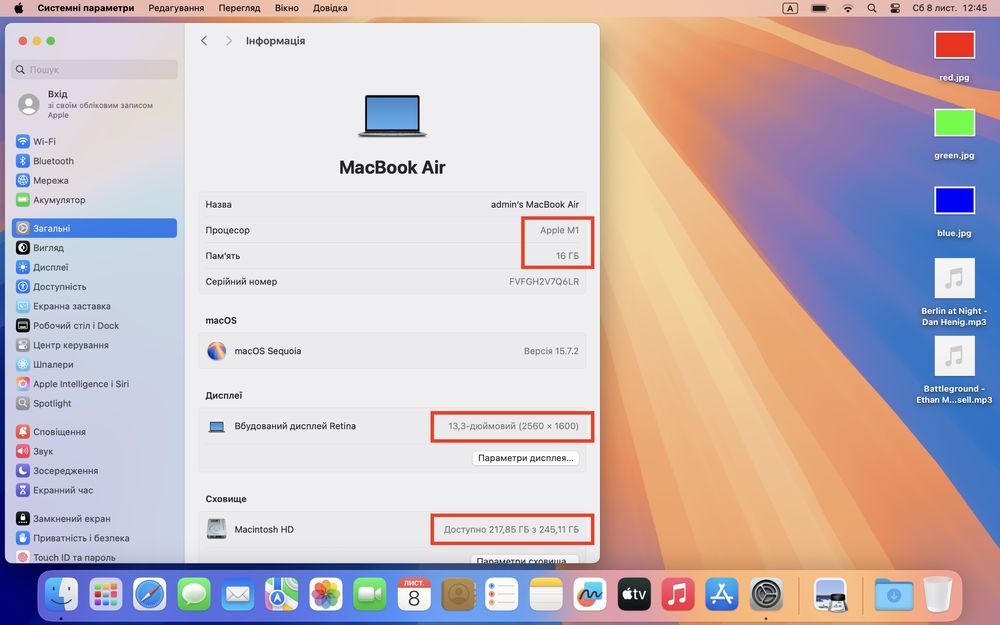Open Apple TV from the Dock
This screenshot has height=625, width=1000.
[634, 594]
